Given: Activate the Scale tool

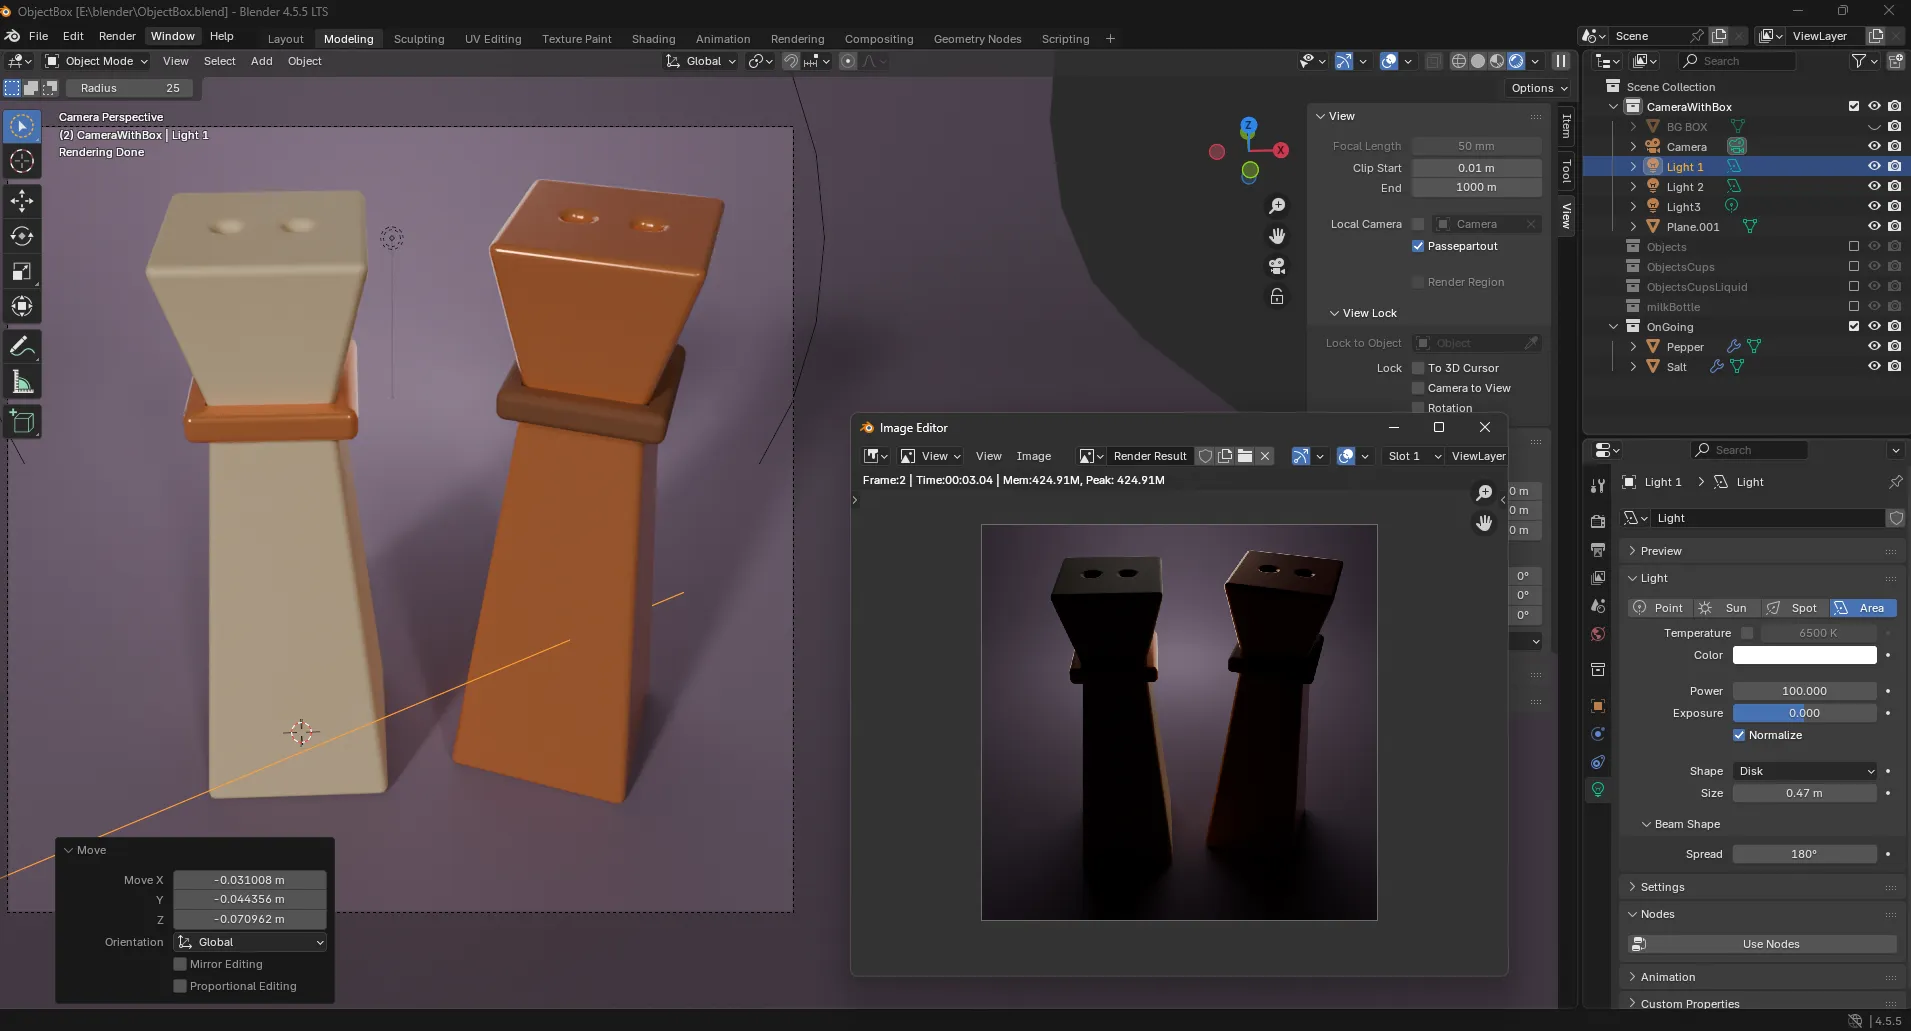Looking at the screenshot, I should coord(22,272).
